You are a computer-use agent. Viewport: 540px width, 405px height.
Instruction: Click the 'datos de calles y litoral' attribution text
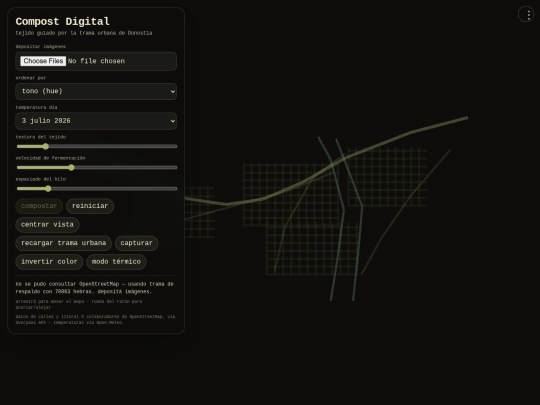pos(95,319)
